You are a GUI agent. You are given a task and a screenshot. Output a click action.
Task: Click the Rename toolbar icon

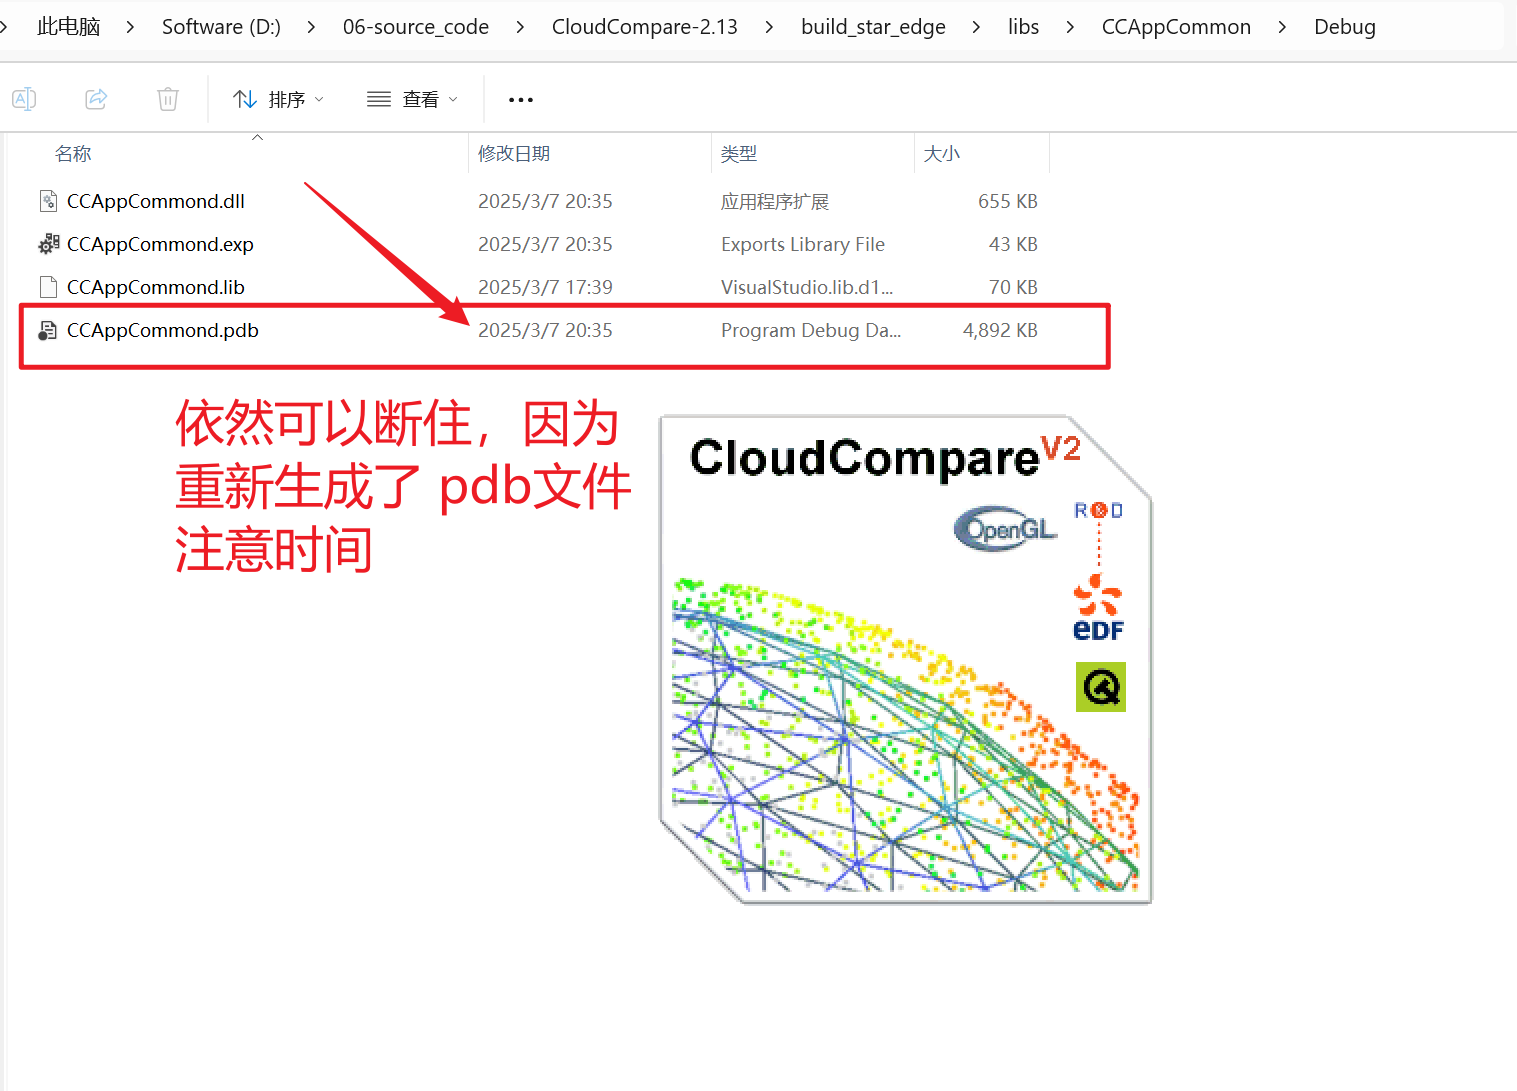[x=24, y=99]
